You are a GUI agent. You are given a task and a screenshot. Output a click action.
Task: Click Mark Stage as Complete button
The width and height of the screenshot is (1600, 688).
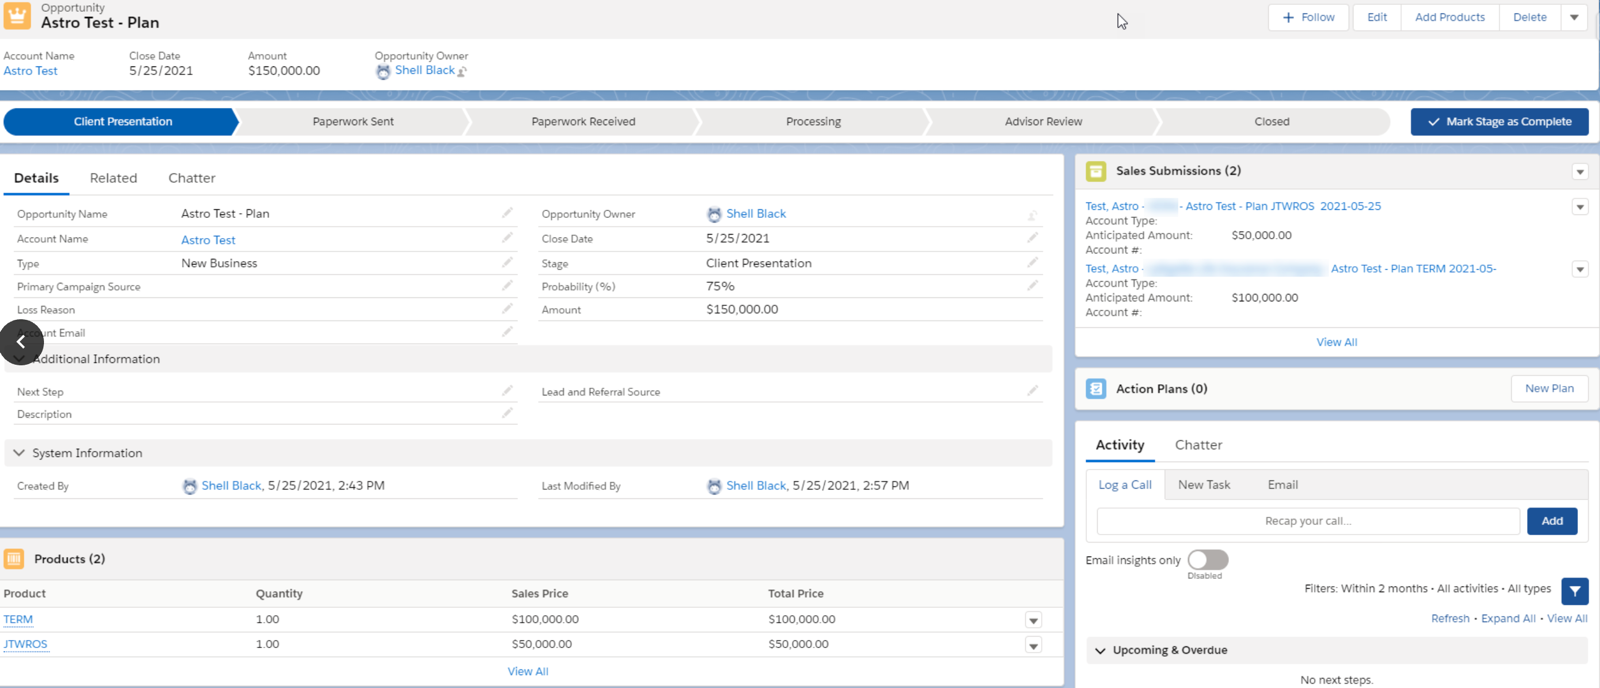1499,122
